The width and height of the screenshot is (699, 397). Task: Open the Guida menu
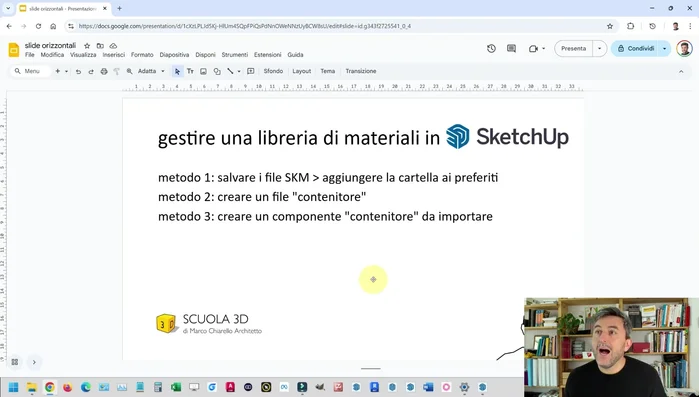pos(295,55)
